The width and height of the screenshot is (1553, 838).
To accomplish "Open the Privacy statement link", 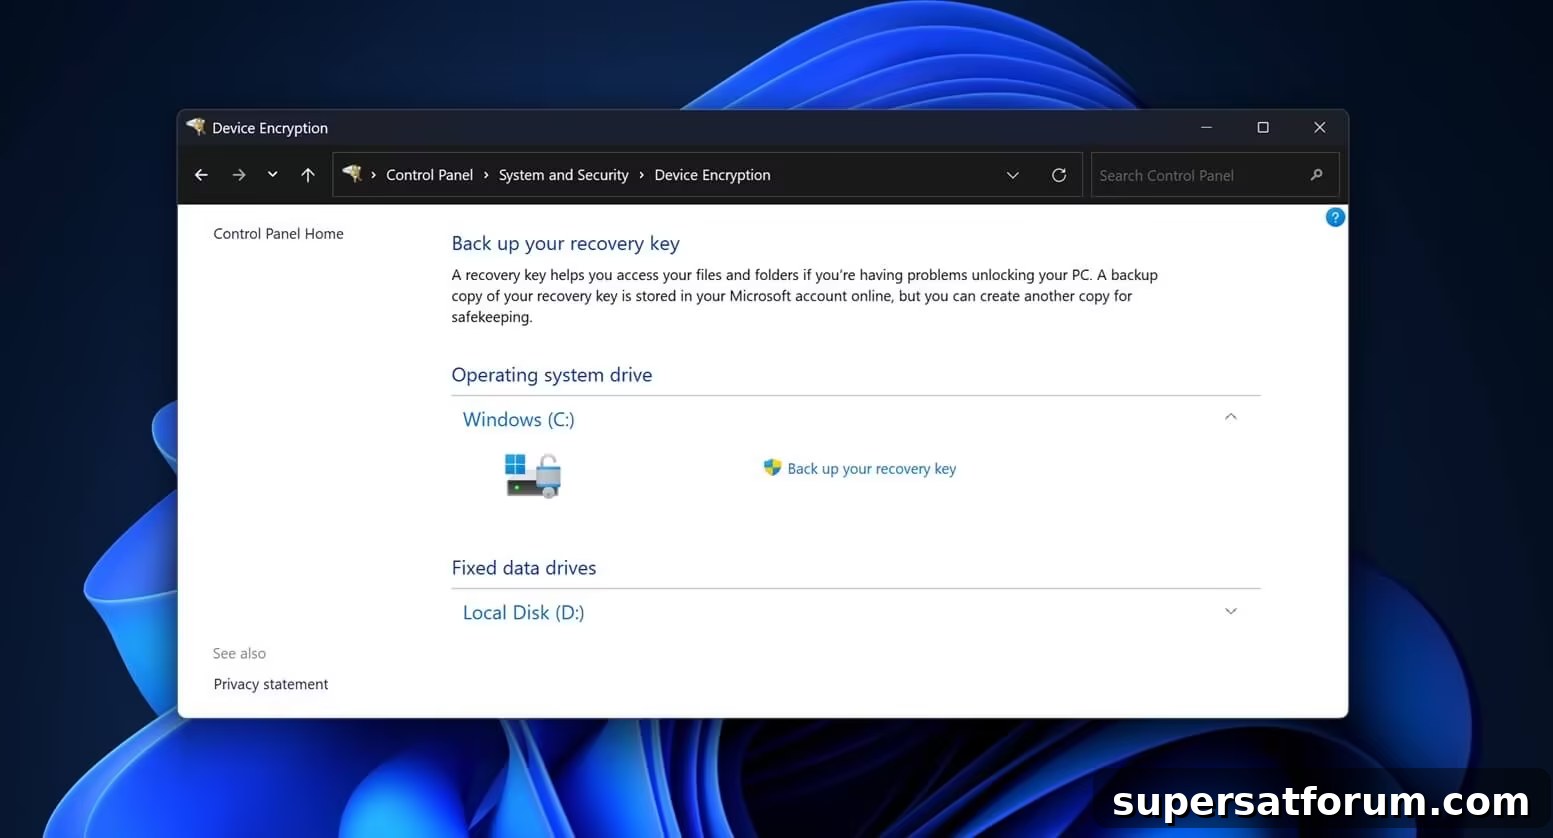I will pyautogui.click(x=270, y=684).
